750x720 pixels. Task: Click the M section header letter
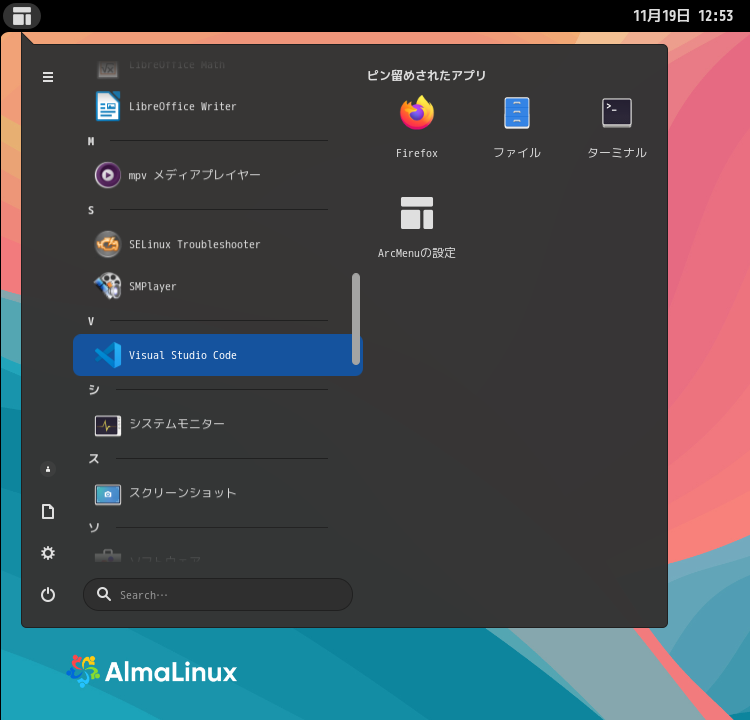point(91,141)
